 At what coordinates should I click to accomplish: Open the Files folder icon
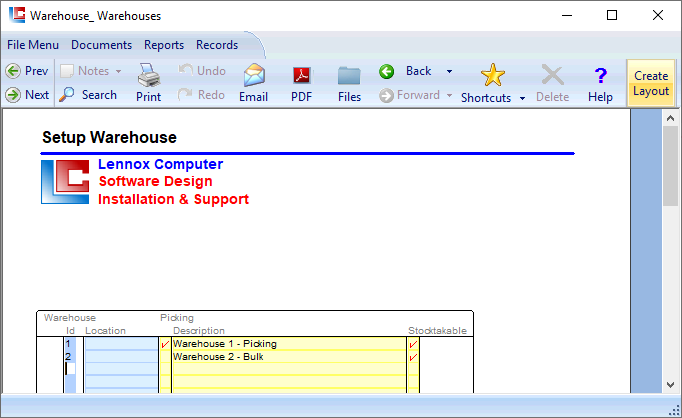(349, 76)
